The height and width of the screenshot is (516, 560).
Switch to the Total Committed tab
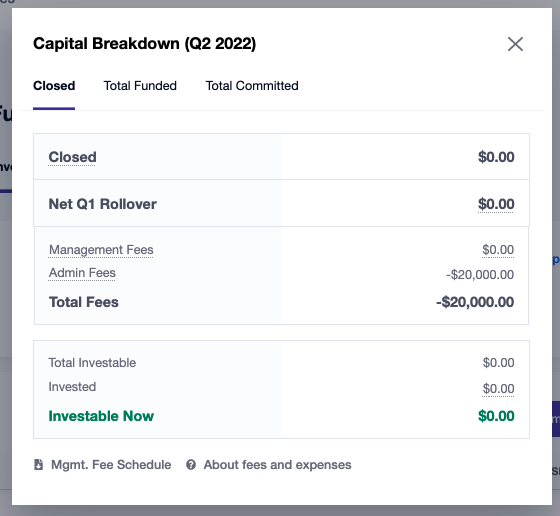point(252,86)
